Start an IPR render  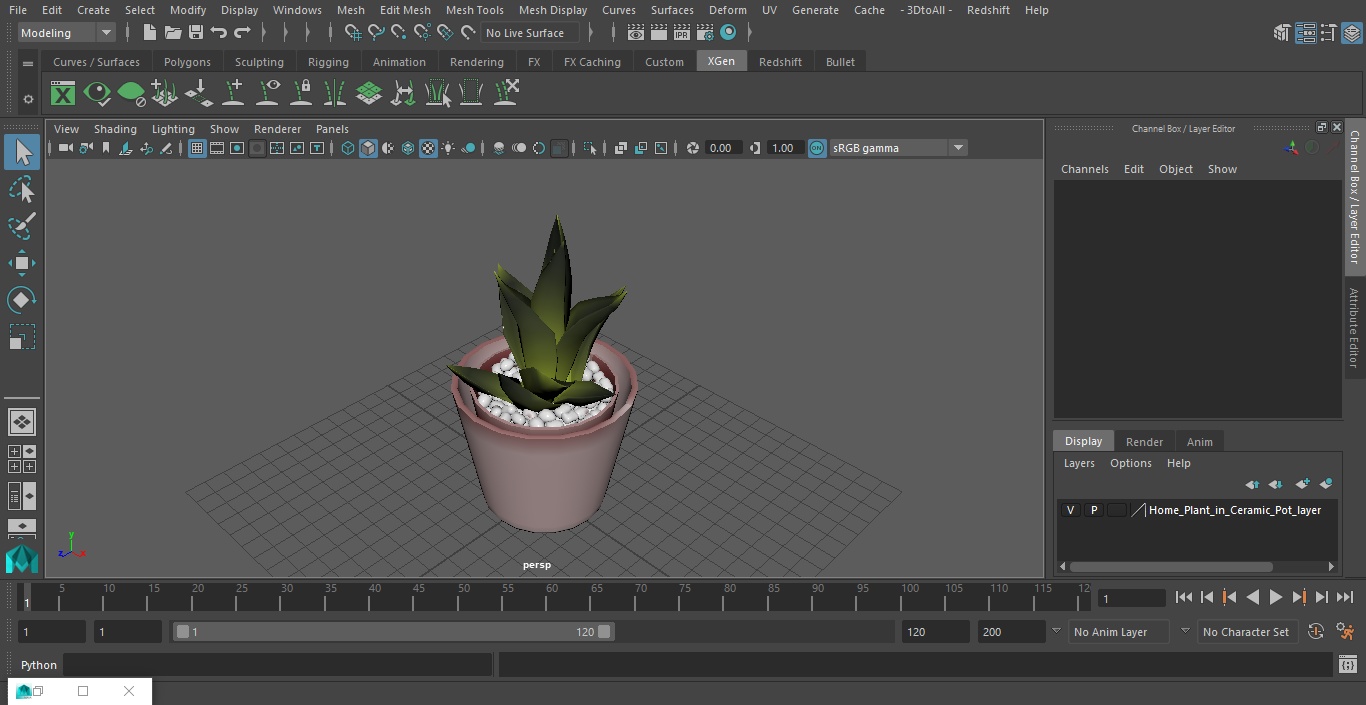click(x=682, y=33)
